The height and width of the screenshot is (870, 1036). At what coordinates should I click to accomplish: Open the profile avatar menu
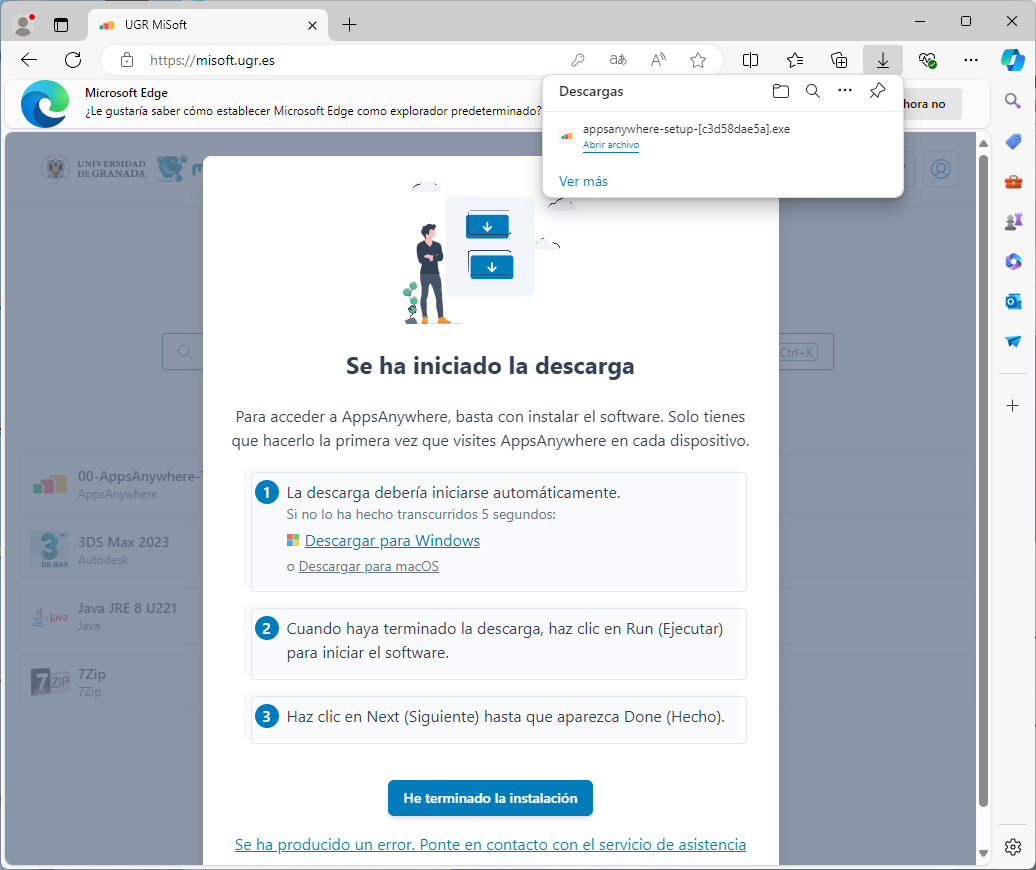(24, 25)
